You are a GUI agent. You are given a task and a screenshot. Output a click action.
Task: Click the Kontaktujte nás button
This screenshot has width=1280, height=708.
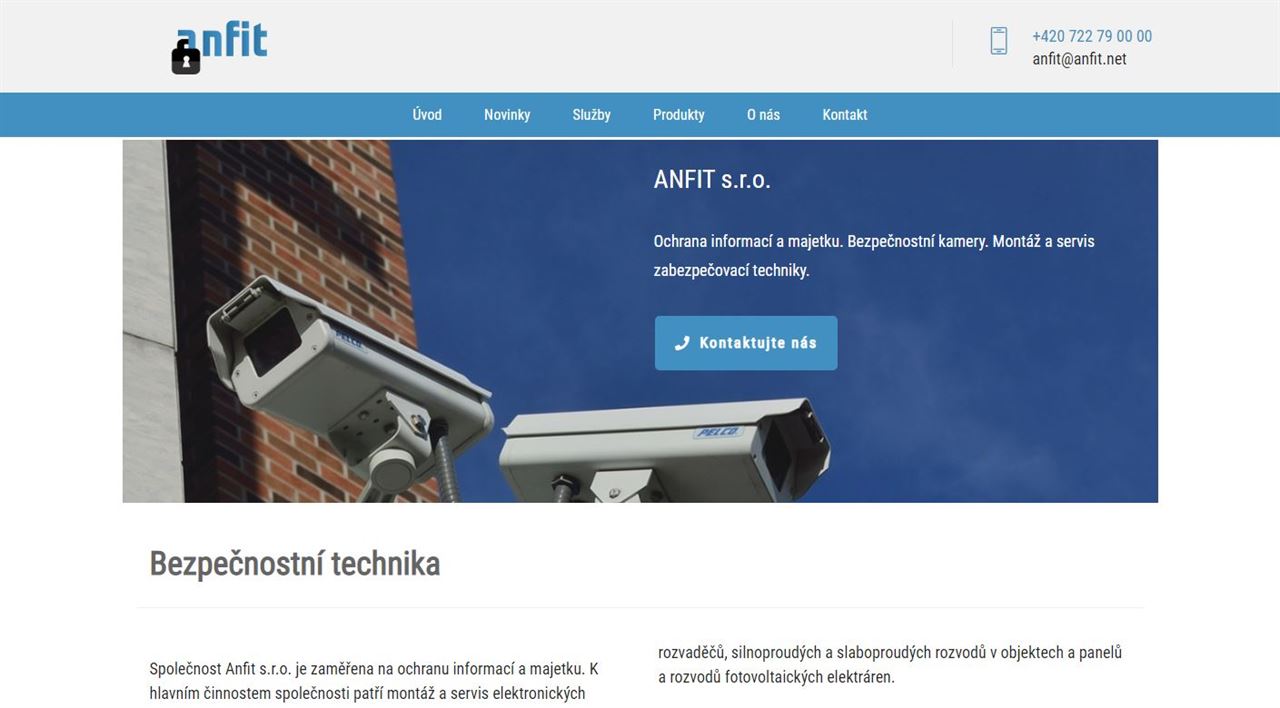[x=746, y=343]
